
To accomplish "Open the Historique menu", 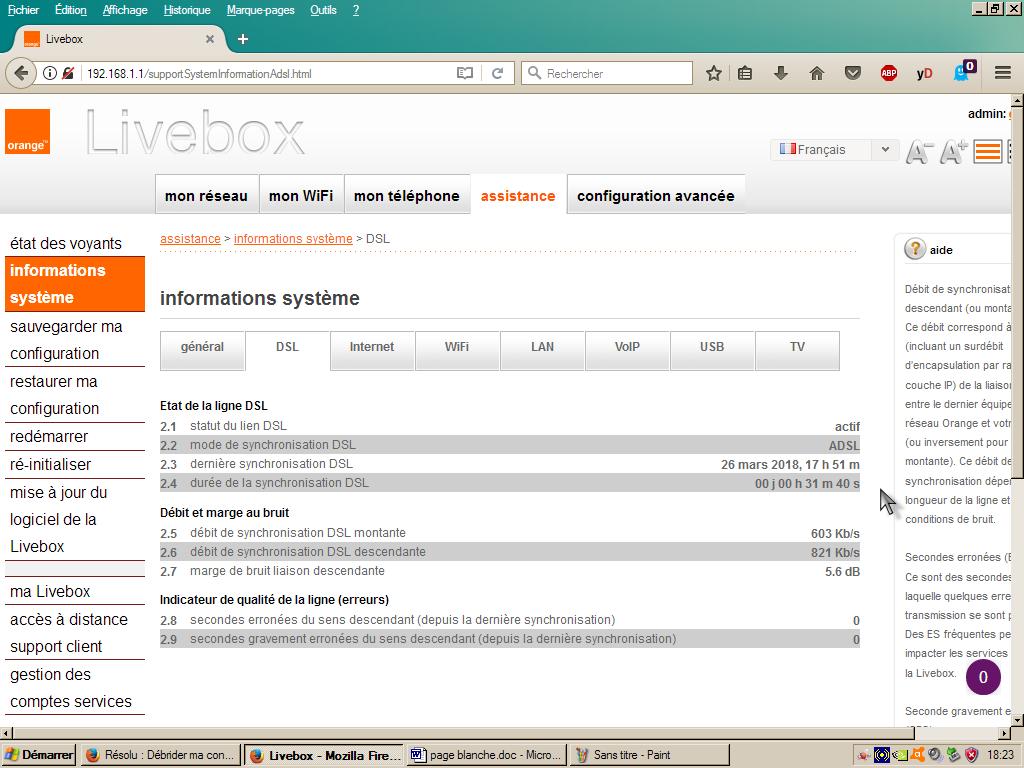I will pyautogui.click(x=186, y=10).
